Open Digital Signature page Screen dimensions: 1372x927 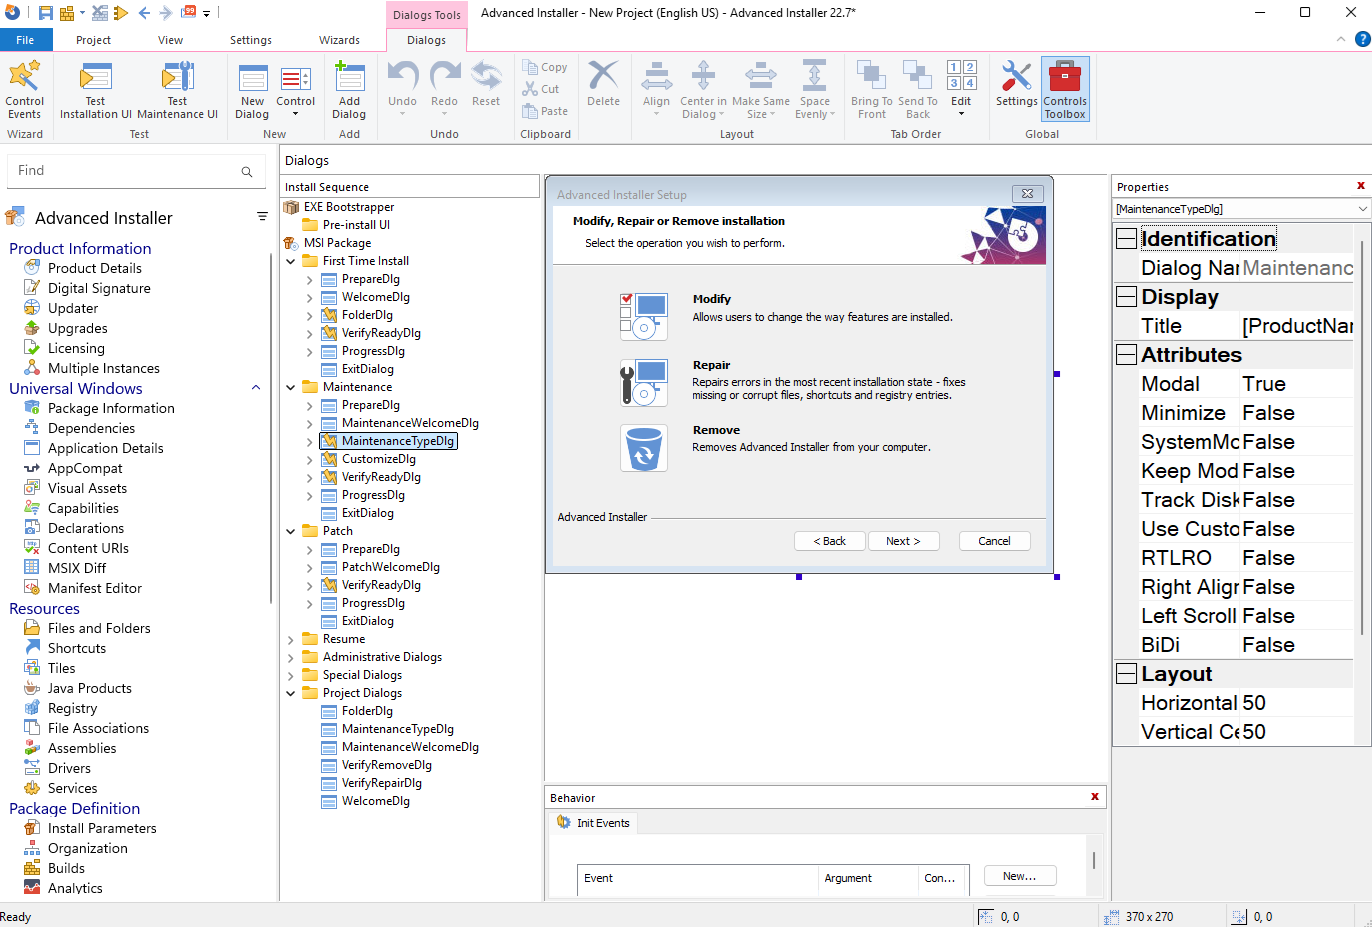click(x=99, y=288)
